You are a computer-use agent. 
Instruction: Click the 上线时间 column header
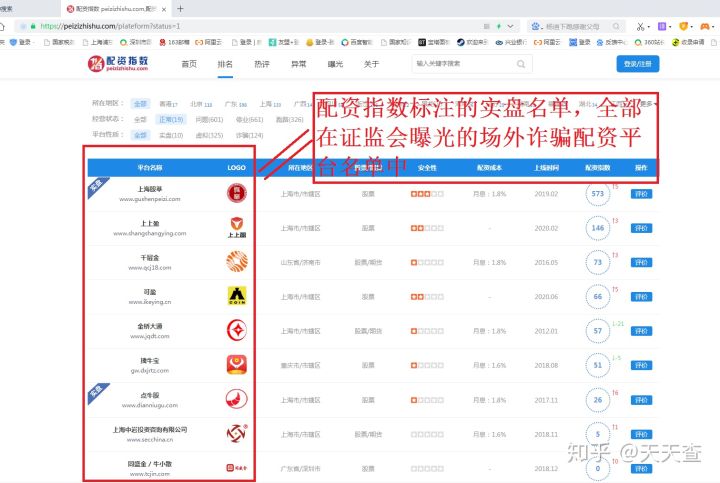pyautogui.click(x=546, y=168)
